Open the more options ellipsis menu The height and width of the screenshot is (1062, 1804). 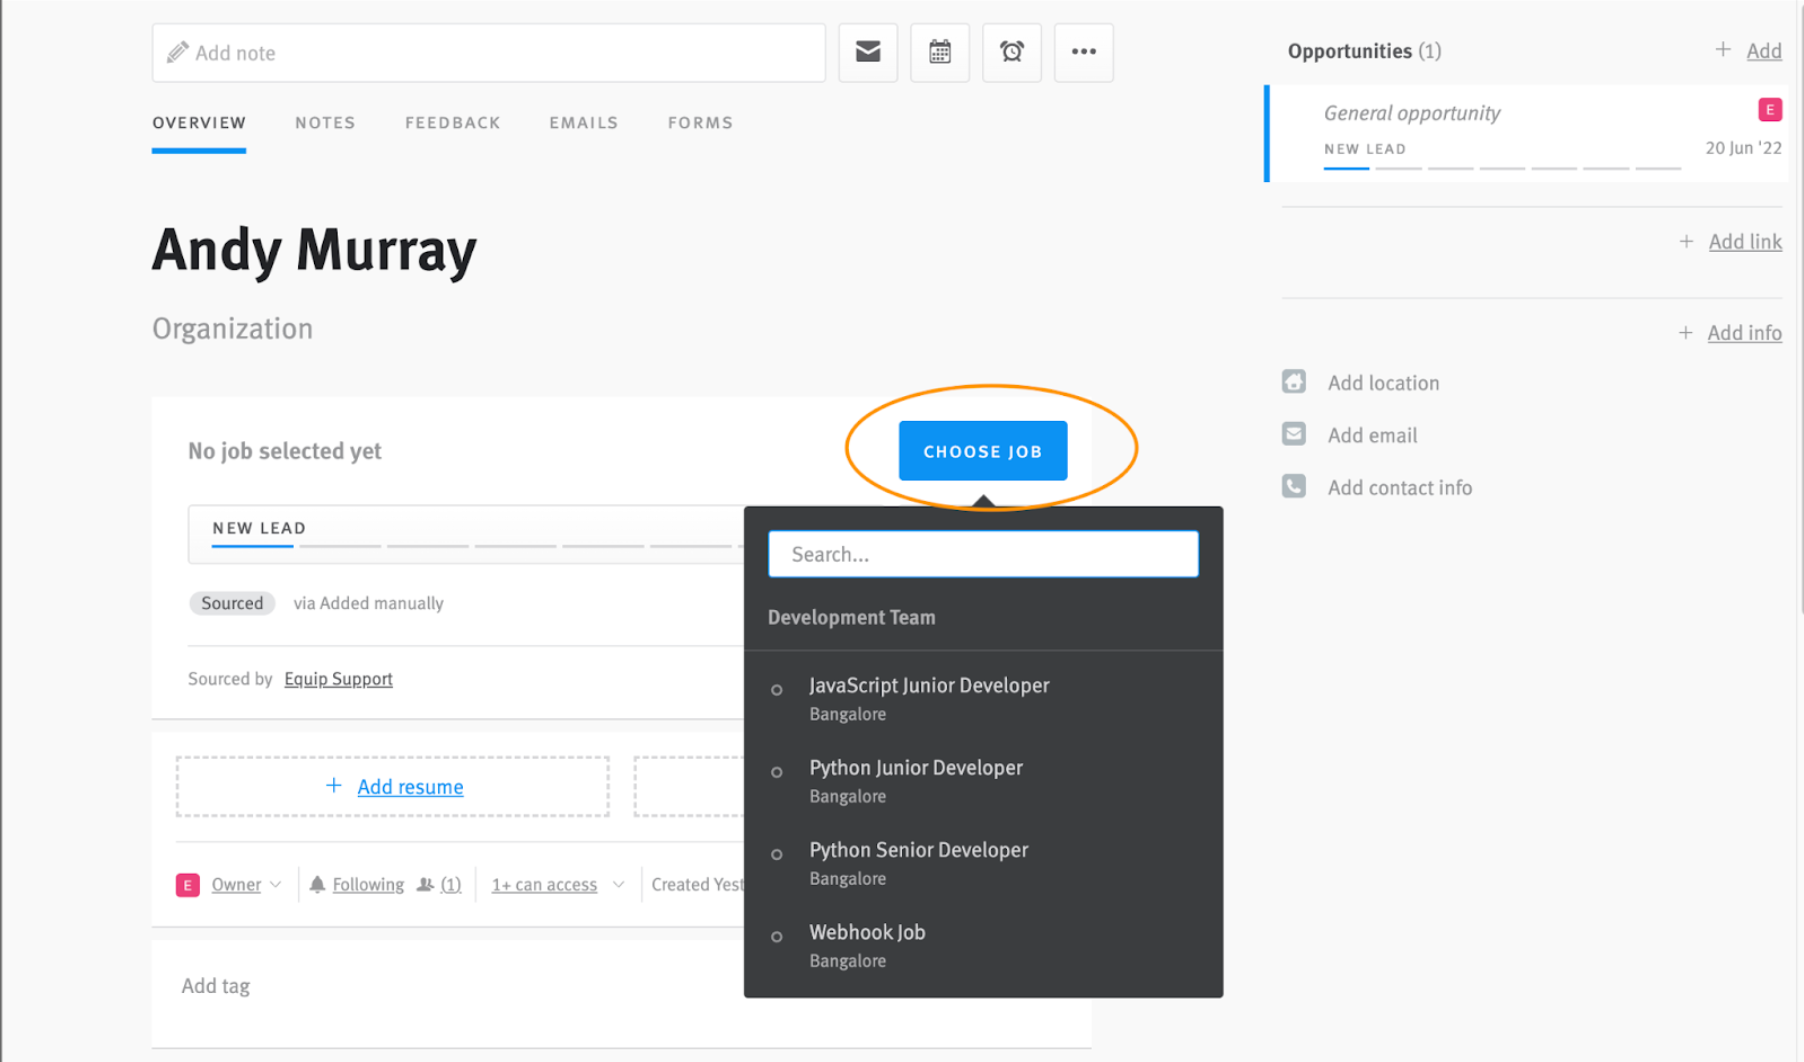coord(1083,52)
